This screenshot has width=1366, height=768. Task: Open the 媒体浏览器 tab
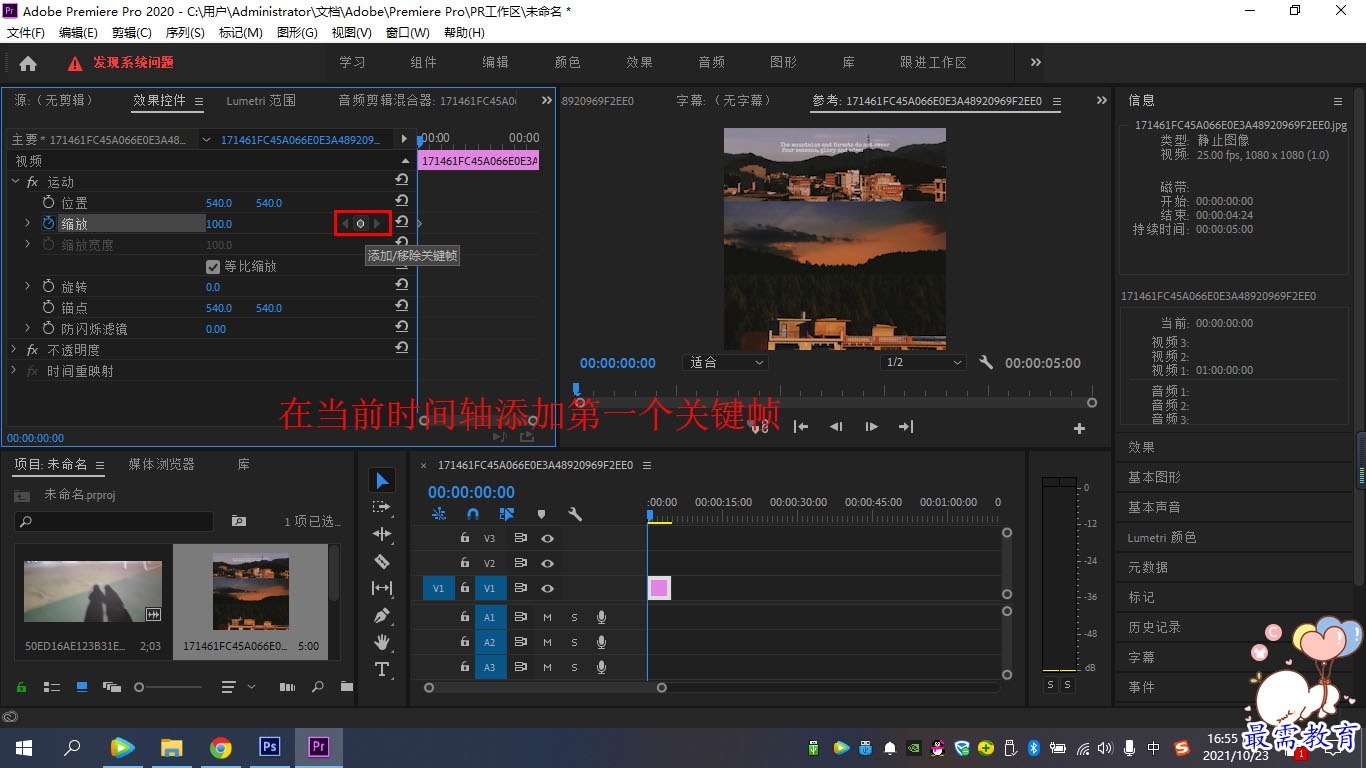[162, 464]
